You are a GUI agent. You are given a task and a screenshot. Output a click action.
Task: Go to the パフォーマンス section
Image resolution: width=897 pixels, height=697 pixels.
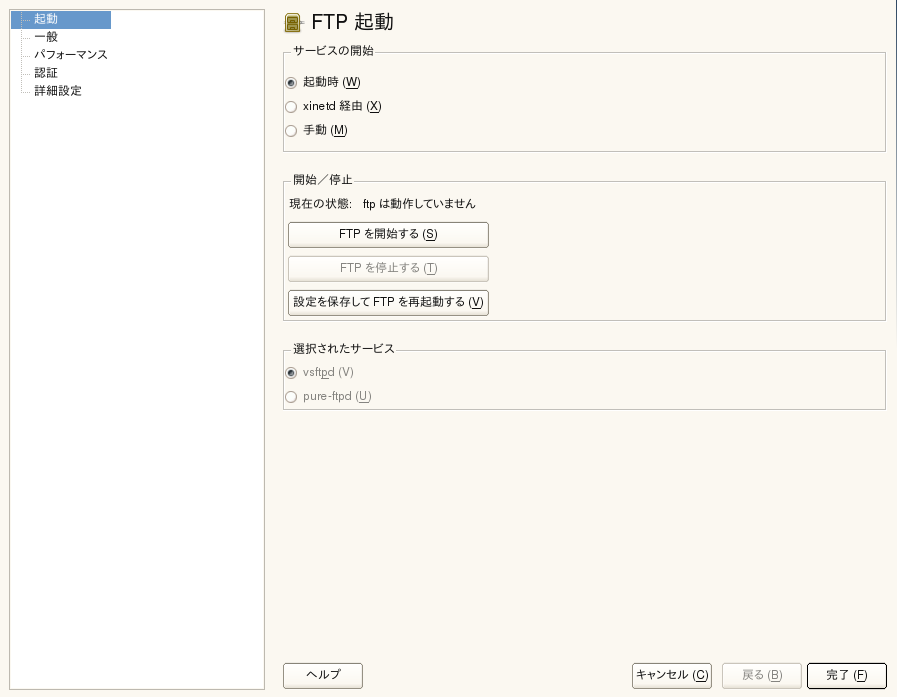70,55
